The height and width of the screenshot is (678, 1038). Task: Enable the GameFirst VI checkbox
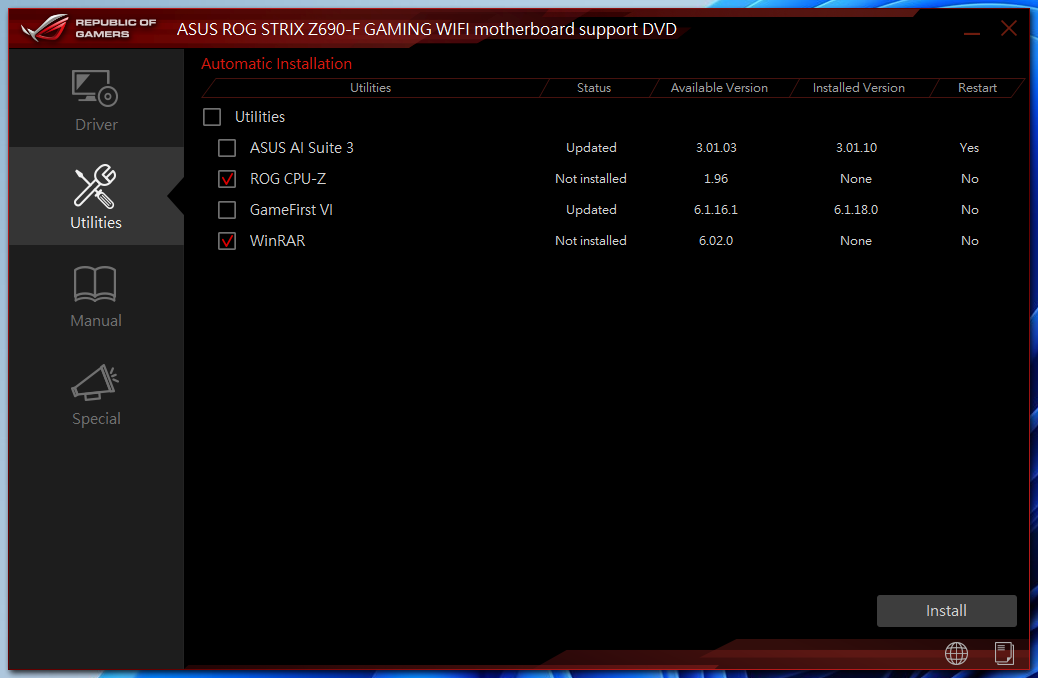pos(226,209)
